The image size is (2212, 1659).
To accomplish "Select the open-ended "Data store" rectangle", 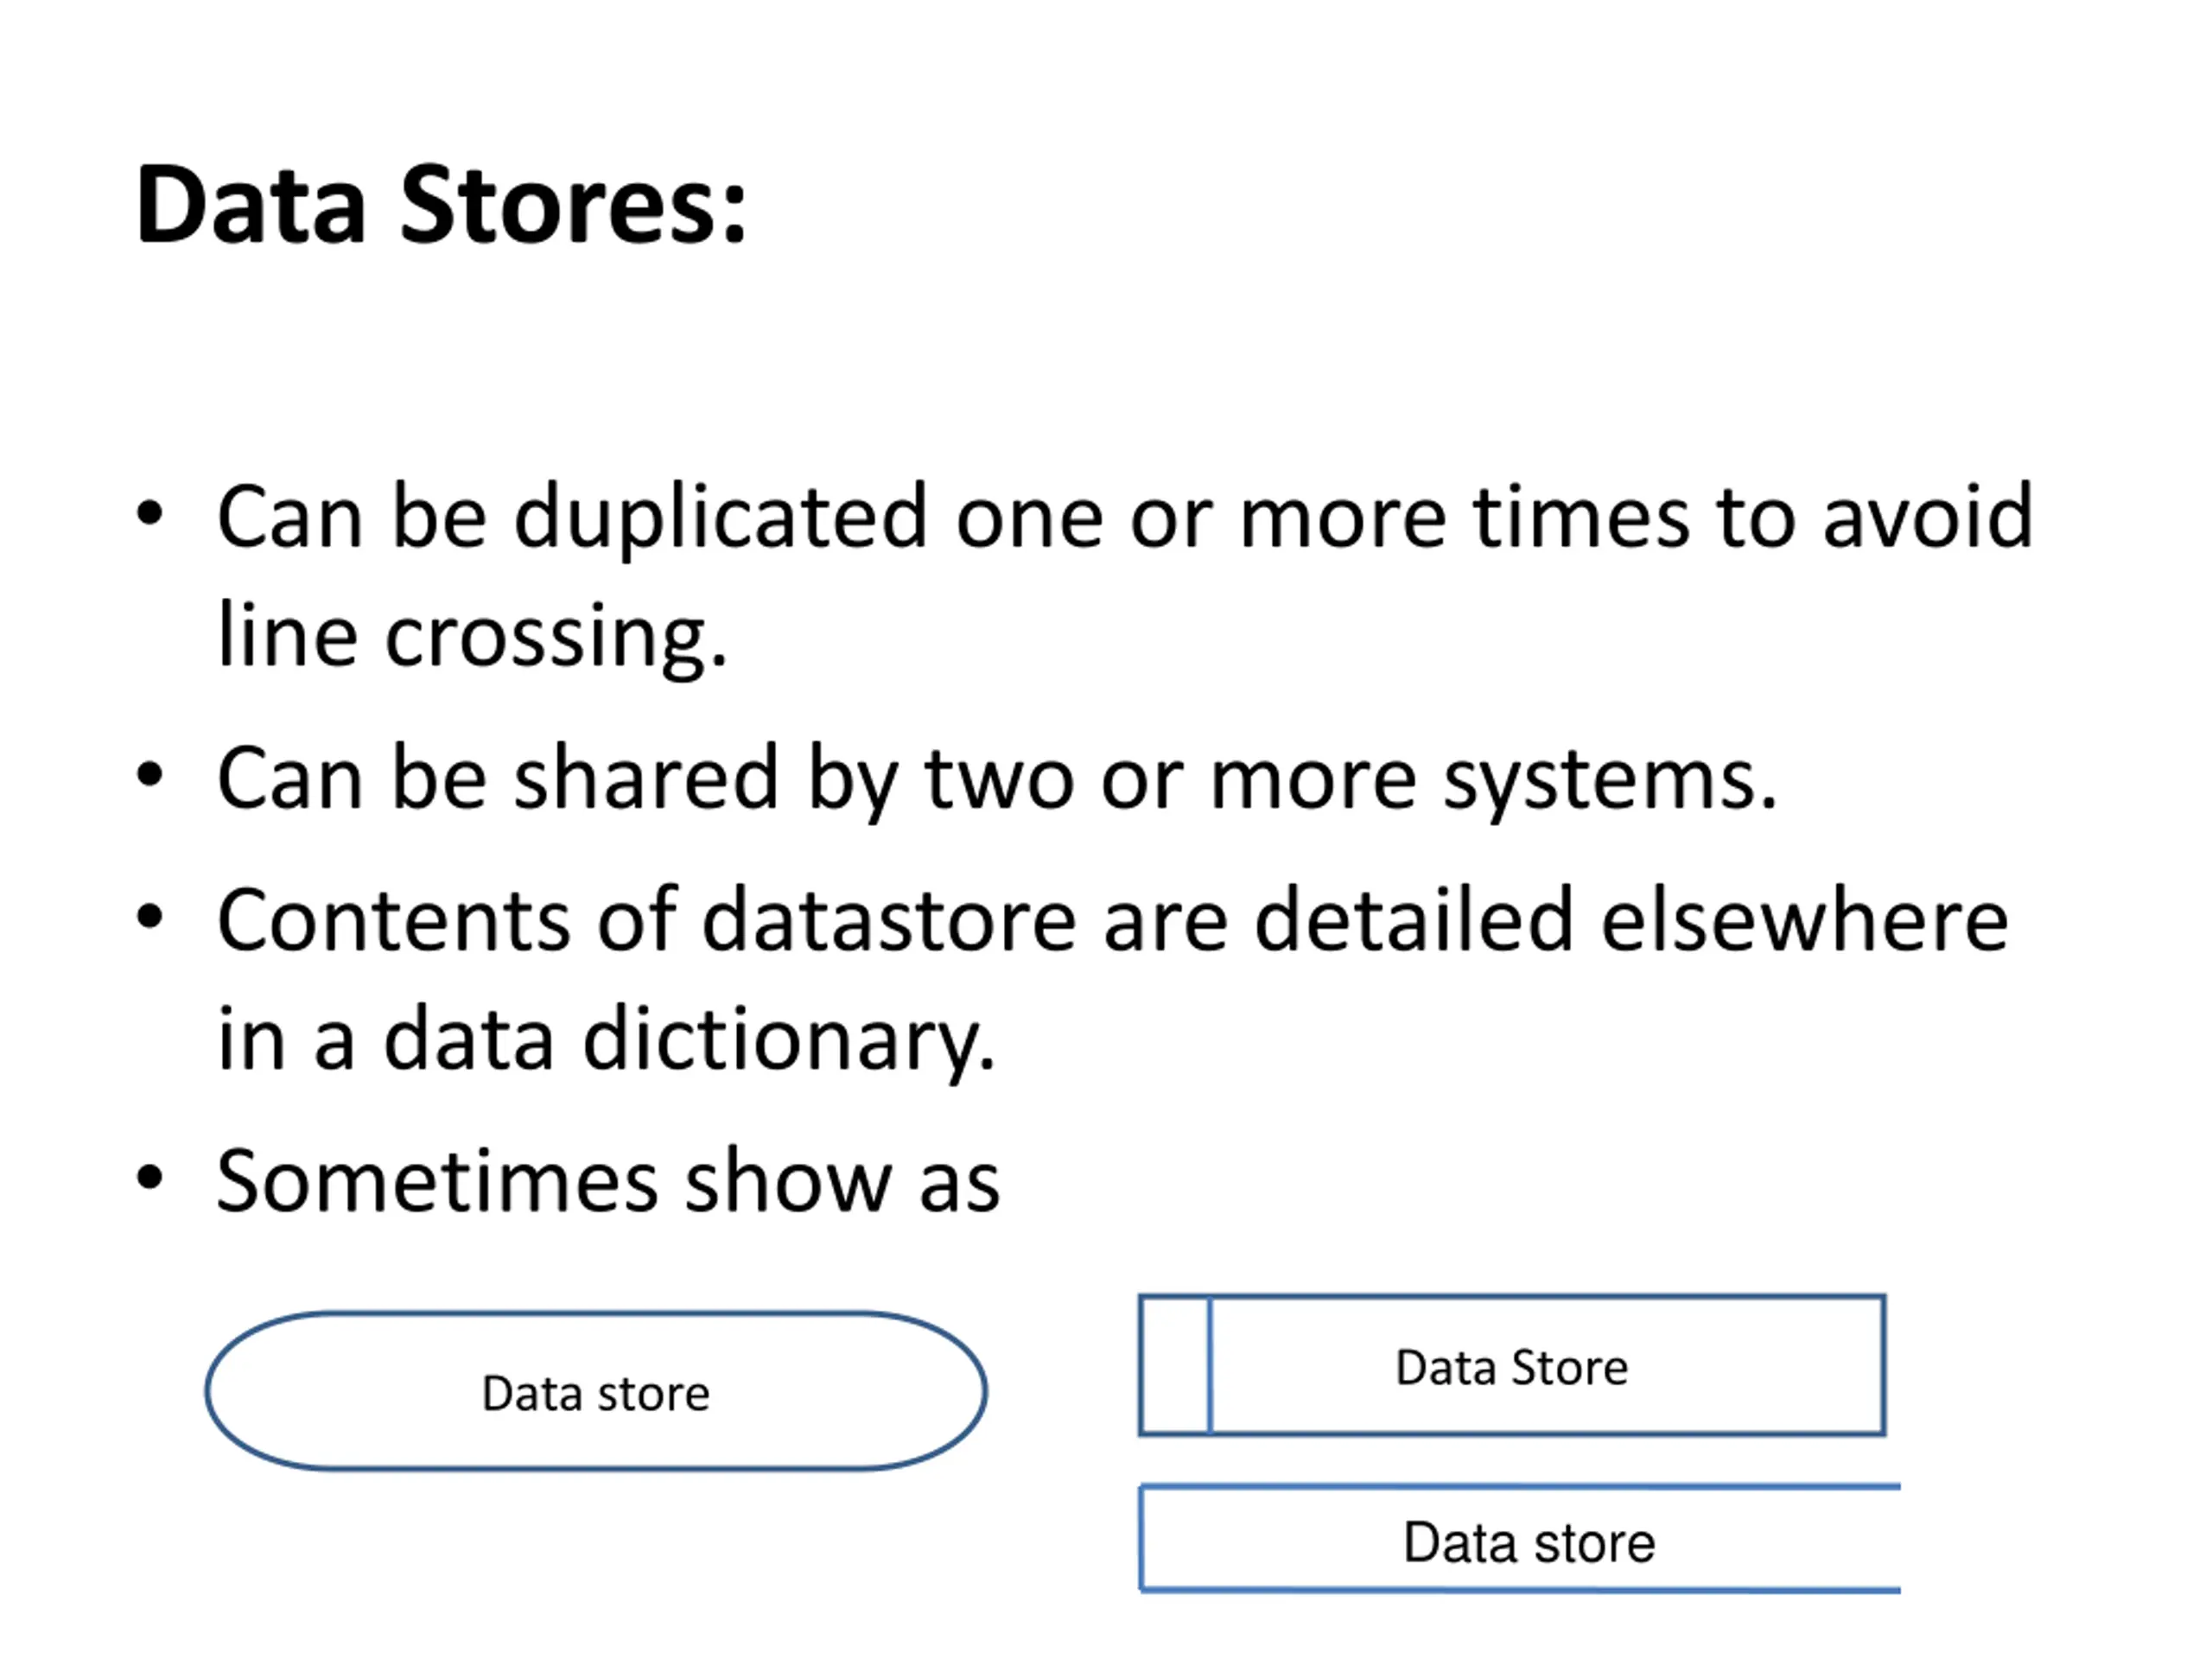I will click(x=1520, y=1538).
